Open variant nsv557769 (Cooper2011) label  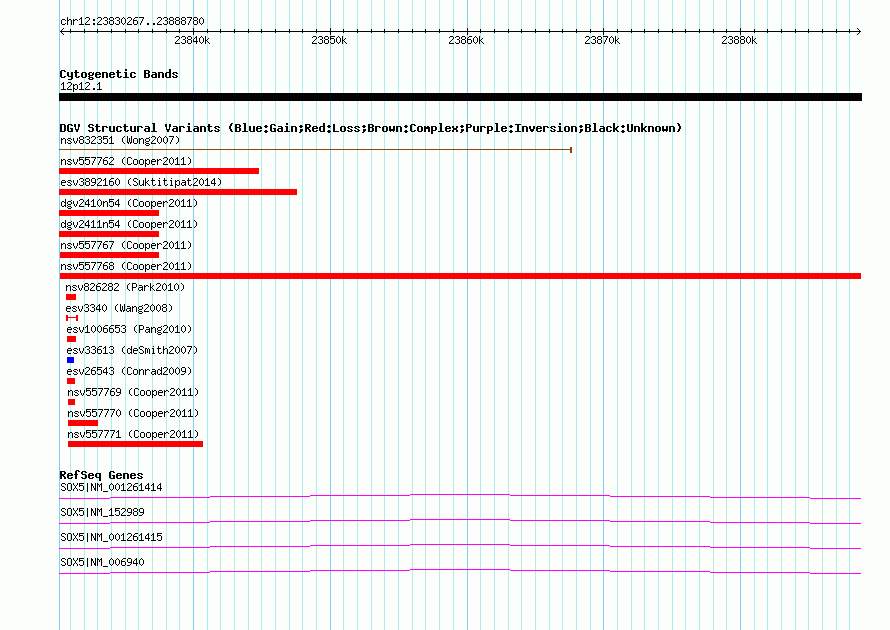click(x=133, y=392)
